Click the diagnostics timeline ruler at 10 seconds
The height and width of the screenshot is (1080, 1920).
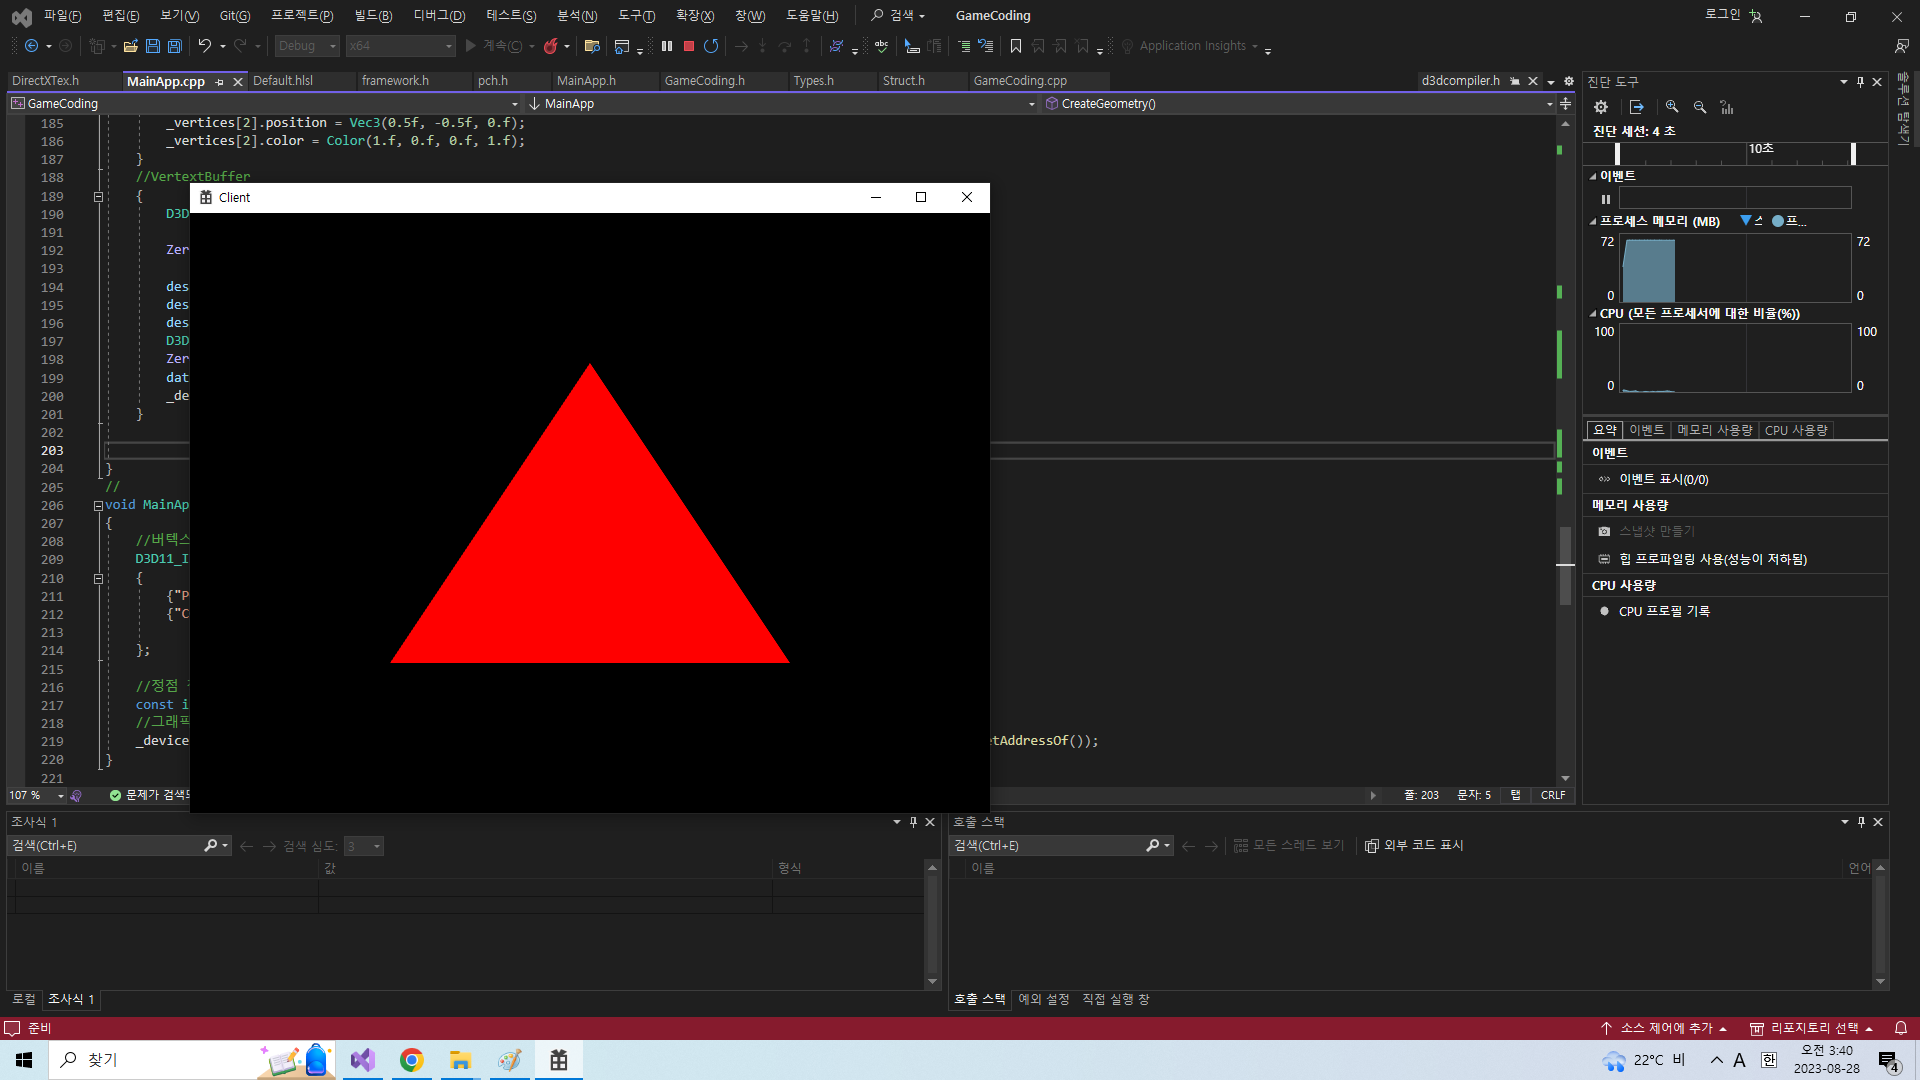click(x=1760, y=149)
